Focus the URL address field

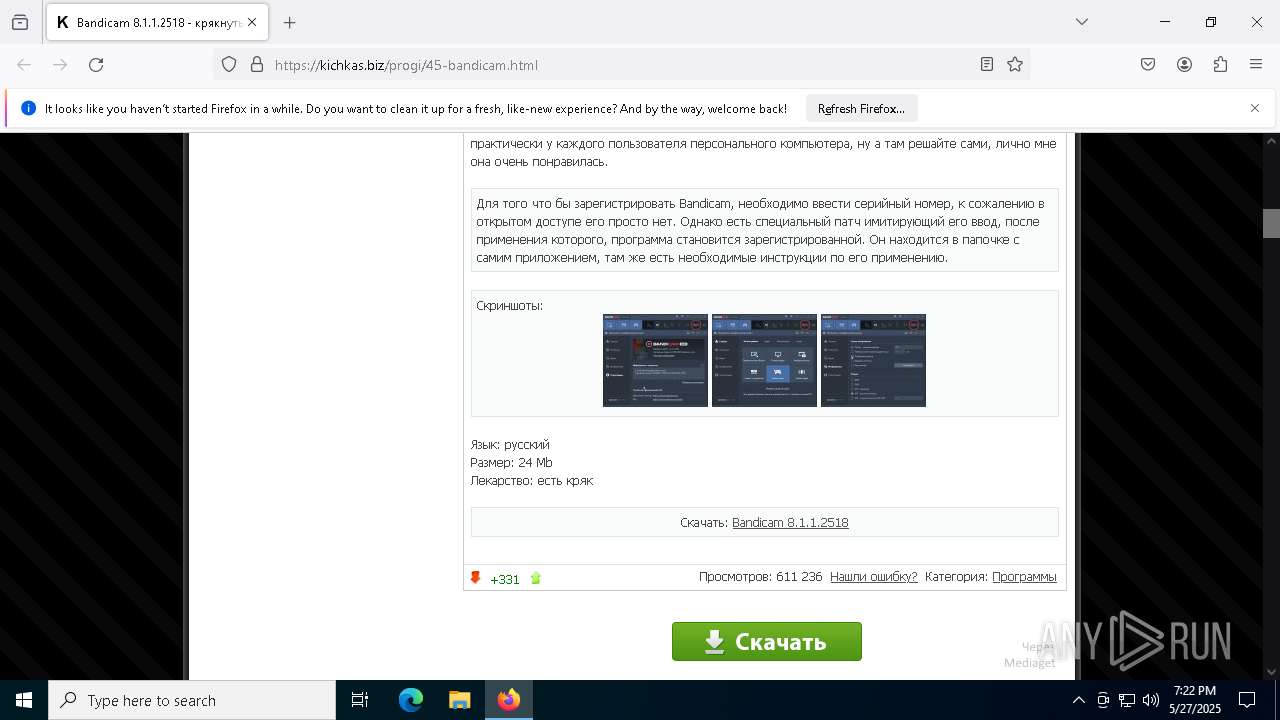620,65
